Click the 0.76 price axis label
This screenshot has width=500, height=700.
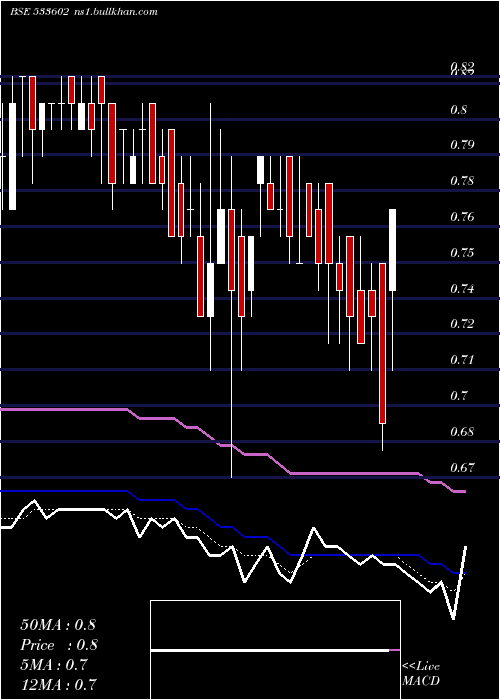point(462,217)
